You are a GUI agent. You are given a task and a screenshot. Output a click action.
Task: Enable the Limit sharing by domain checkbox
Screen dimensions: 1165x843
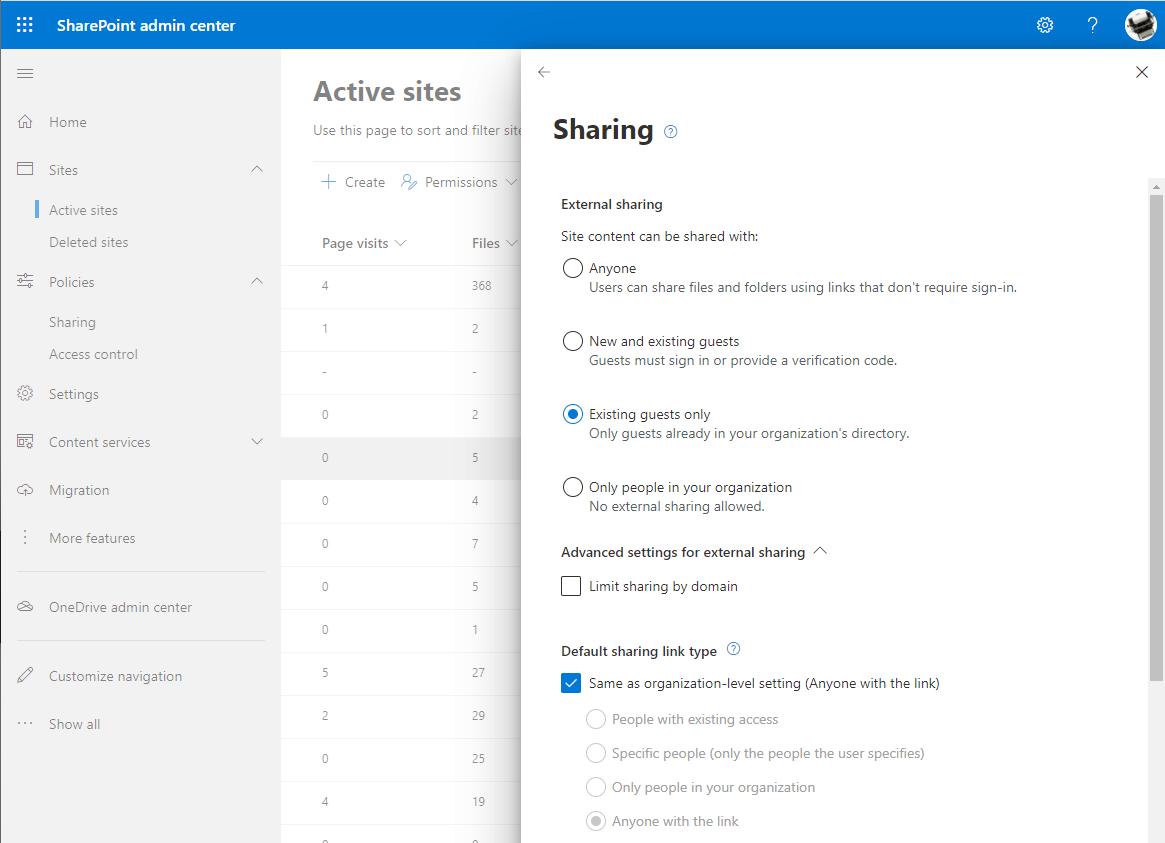coord(571,586)
